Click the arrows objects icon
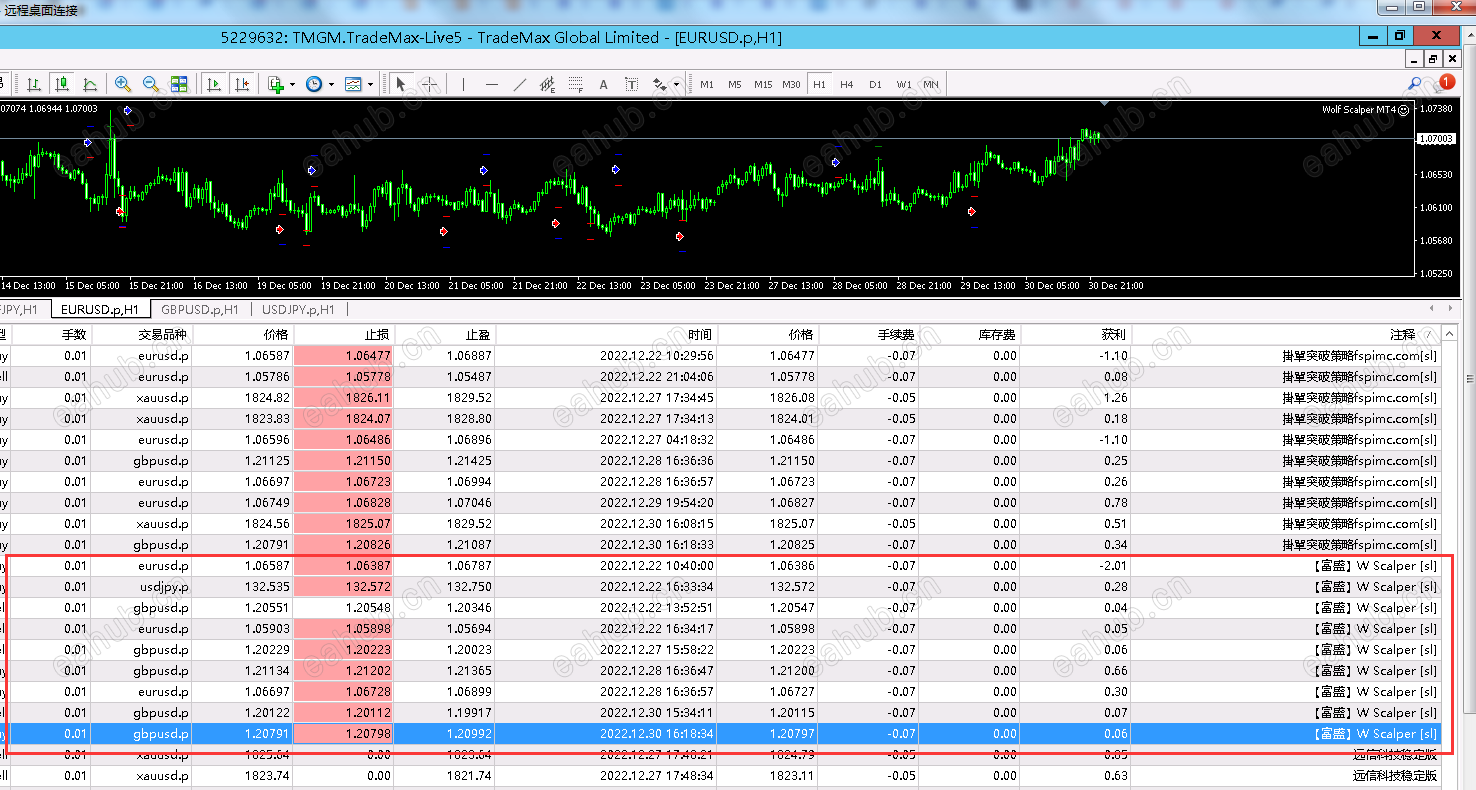1476x790 pixels. point(659,84)
